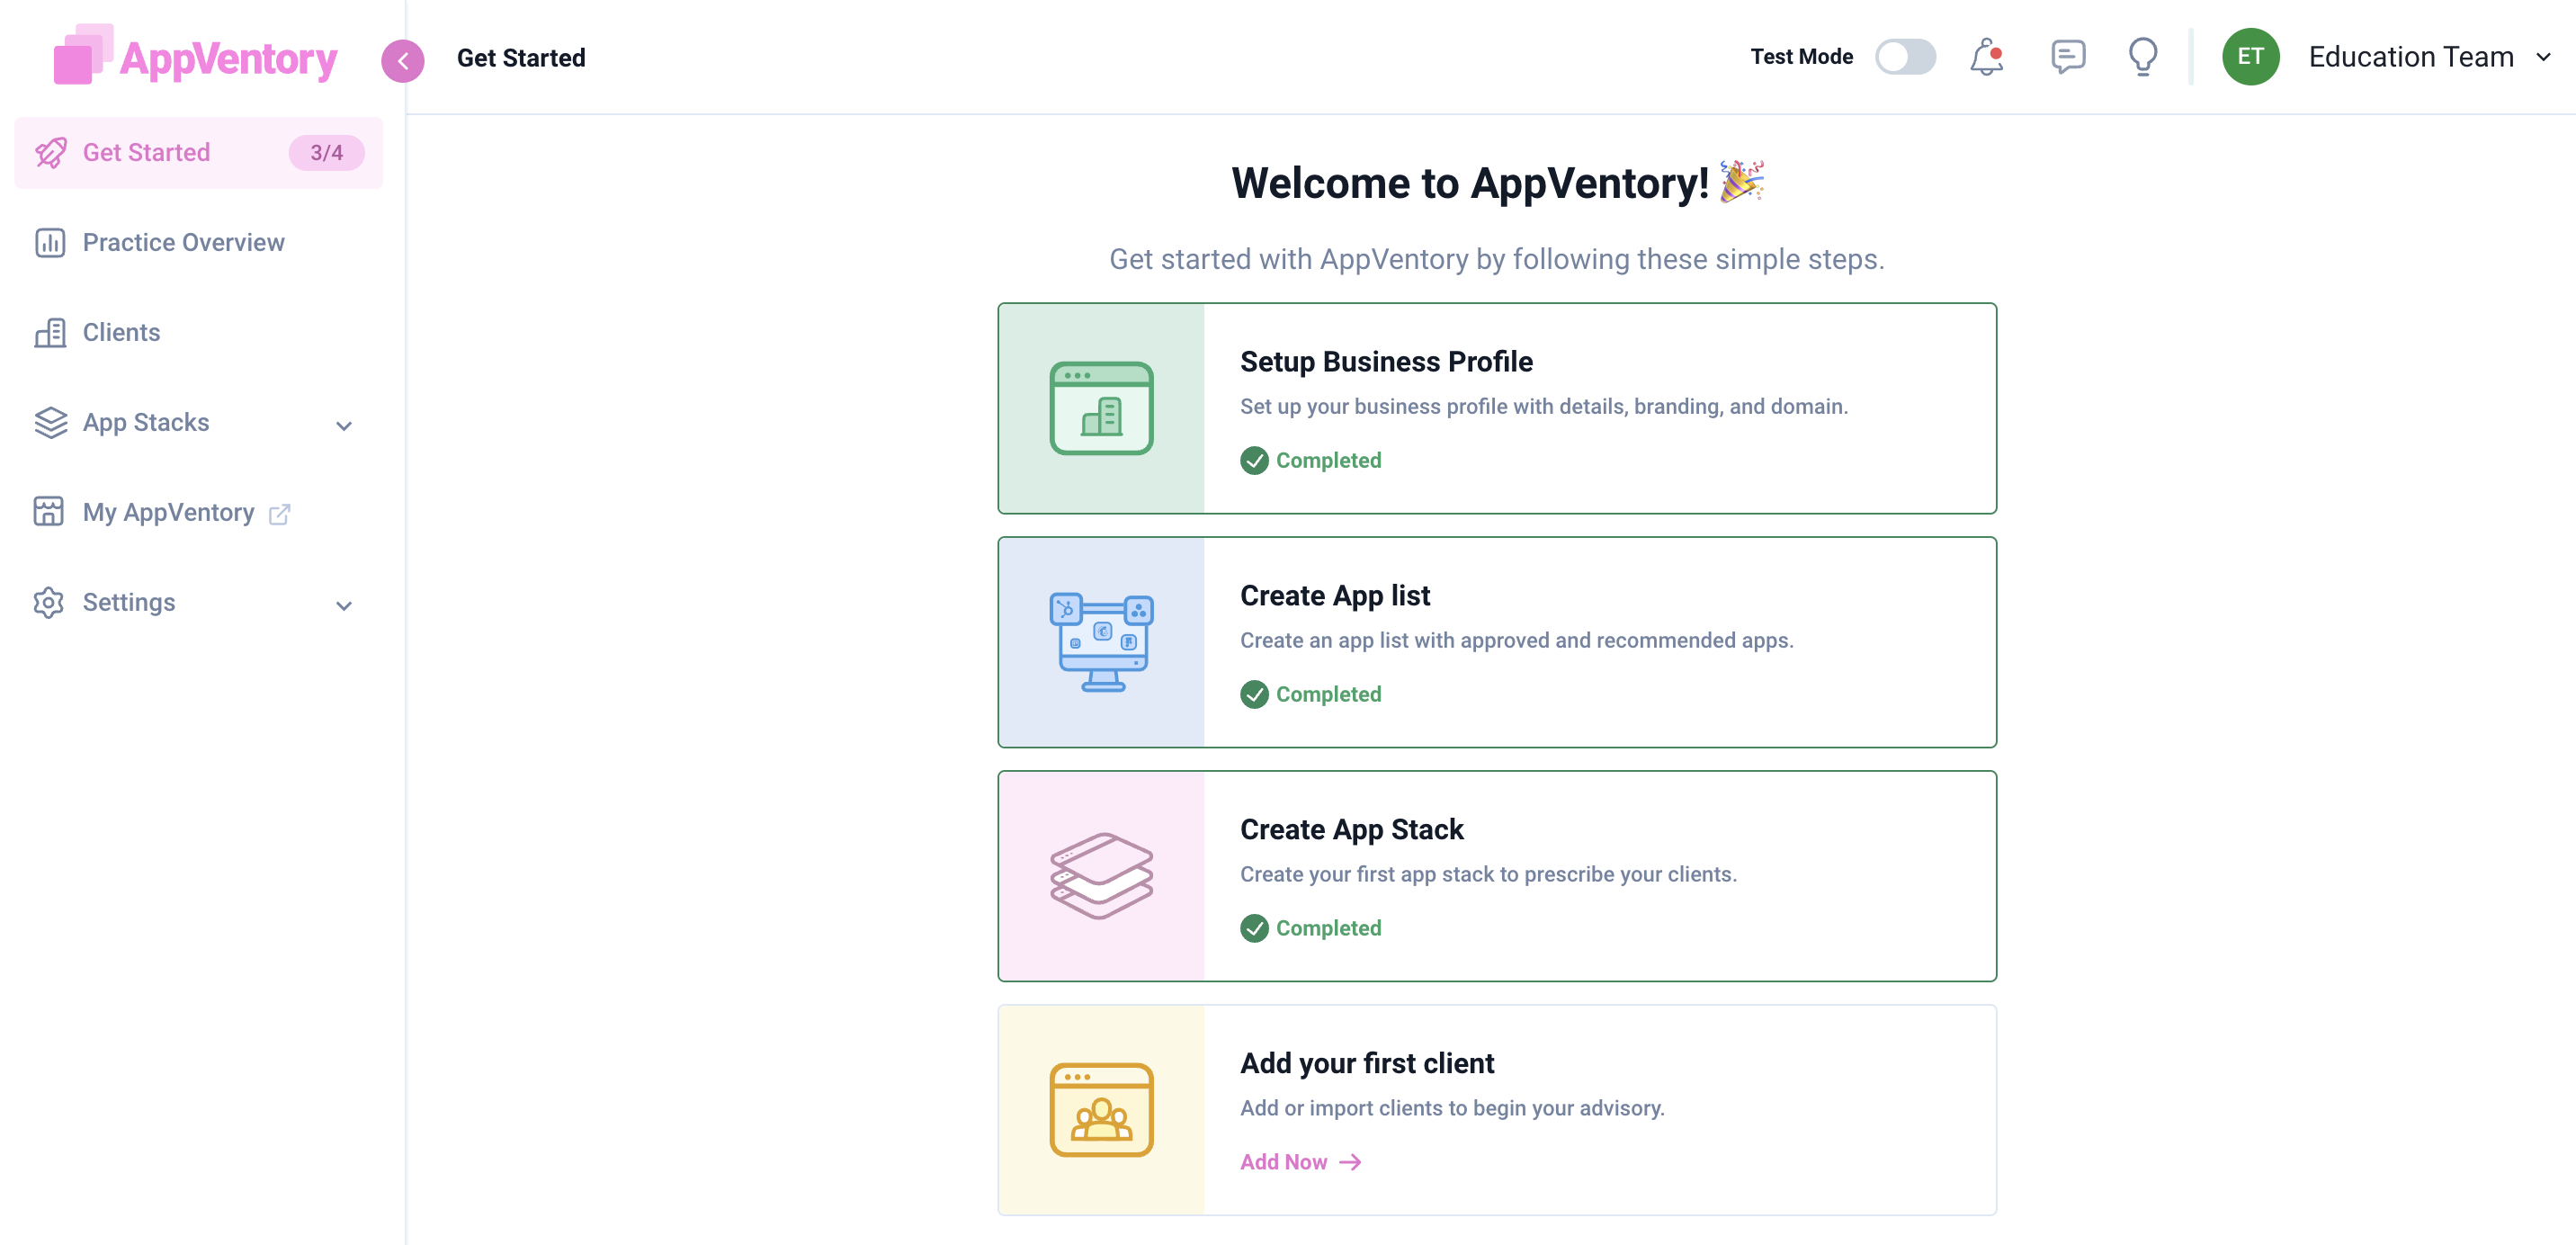Expand the App Stacks menu chevron
The height and width of the screenshot is (1245, 2576).
(x=344, y=425)
